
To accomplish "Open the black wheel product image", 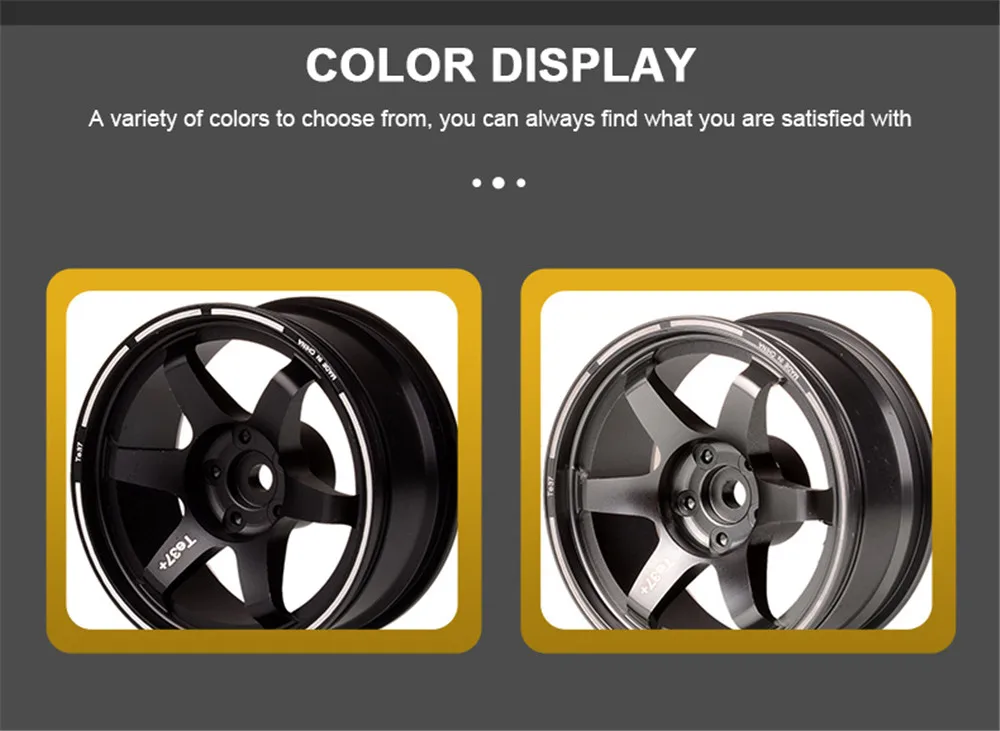I will [x=262, y=460].
